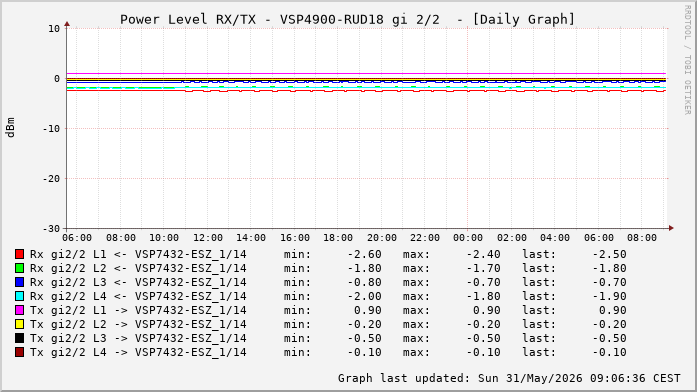Click the black Tx L3 legend swatch

tap(19, 338)
